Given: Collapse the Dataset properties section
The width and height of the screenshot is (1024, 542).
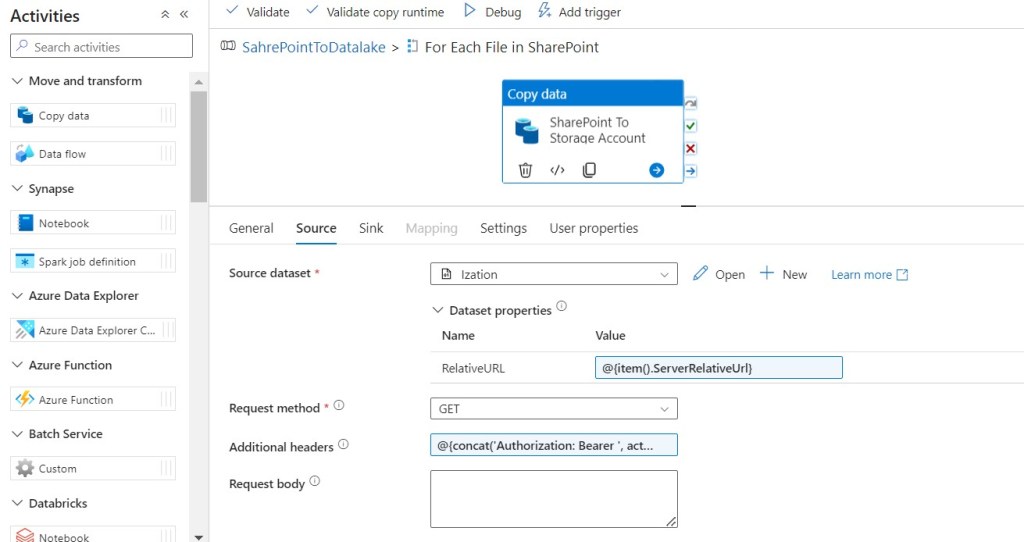Looking at the screenshot, I should [x=438, y=310].
